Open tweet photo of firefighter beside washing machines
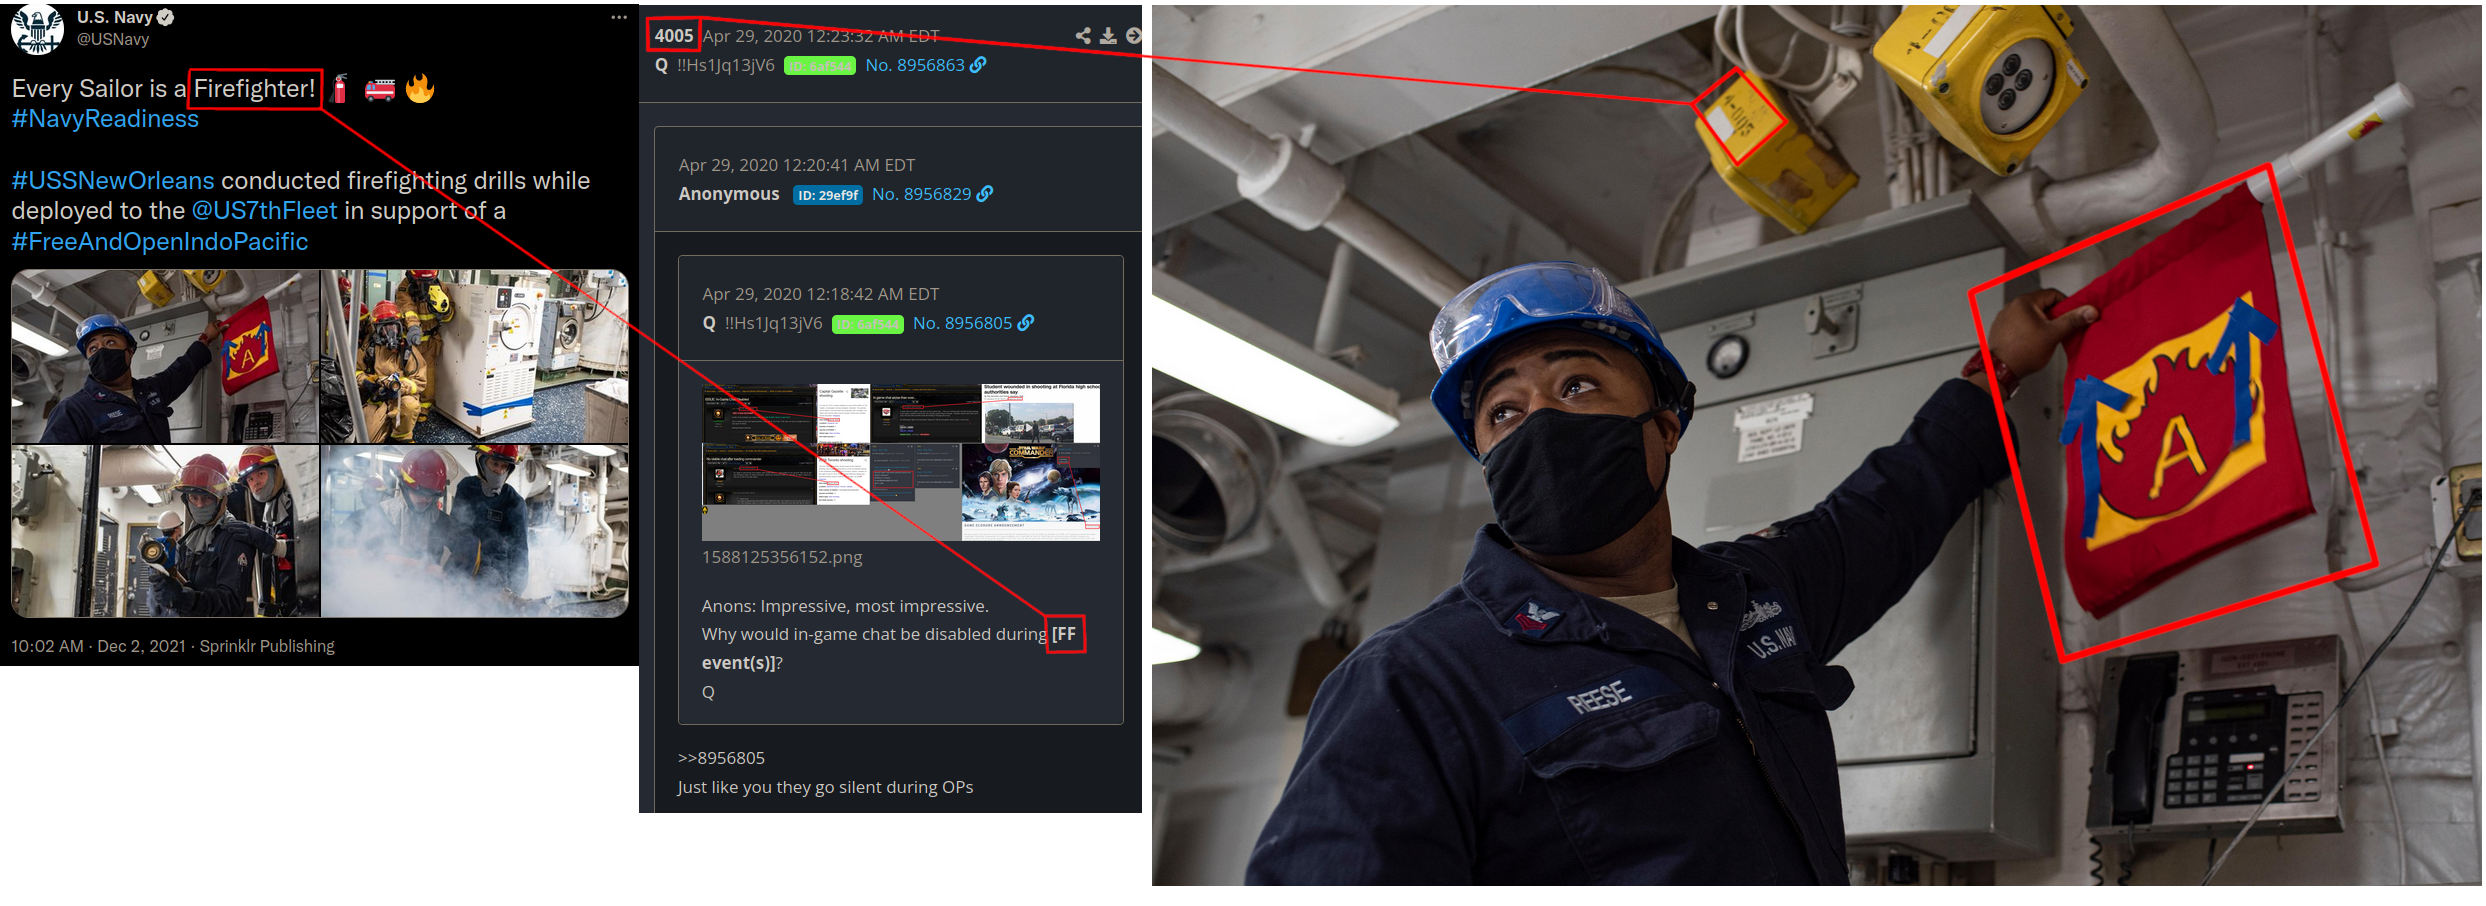2486x906 pixels. pos(475,356)
